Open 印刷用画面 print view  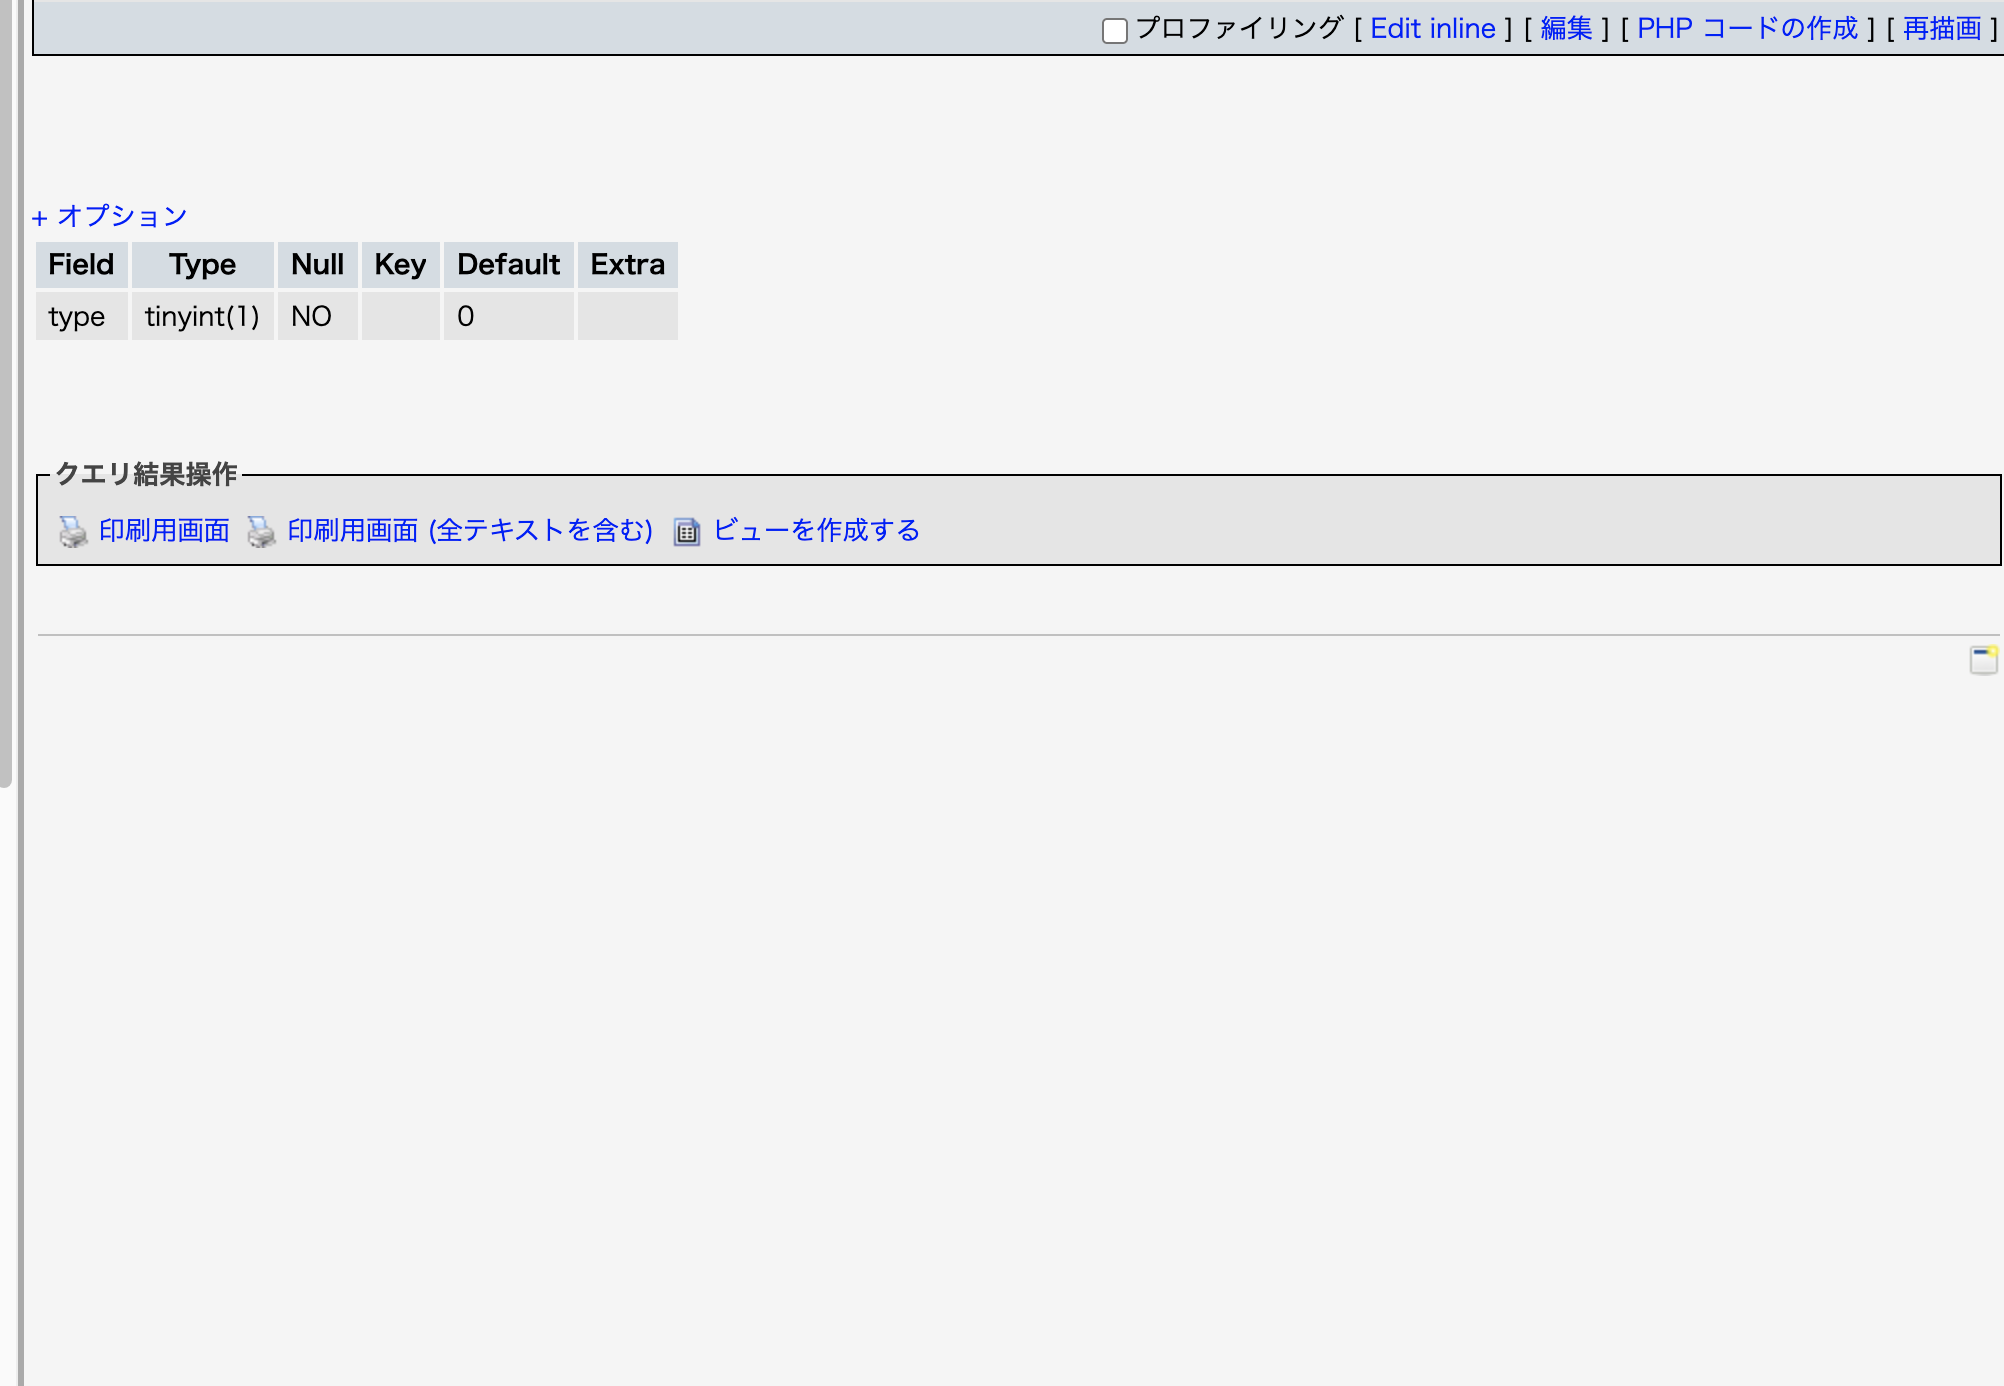pyautogui.click(x=163, y=530)
